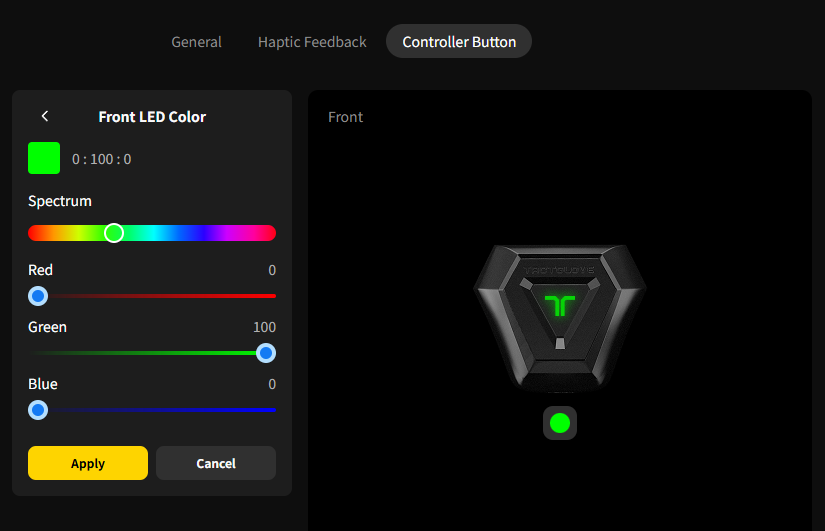Go back using the left chevron arrow
The image size is (825, 531).
[x=45, y=116]
